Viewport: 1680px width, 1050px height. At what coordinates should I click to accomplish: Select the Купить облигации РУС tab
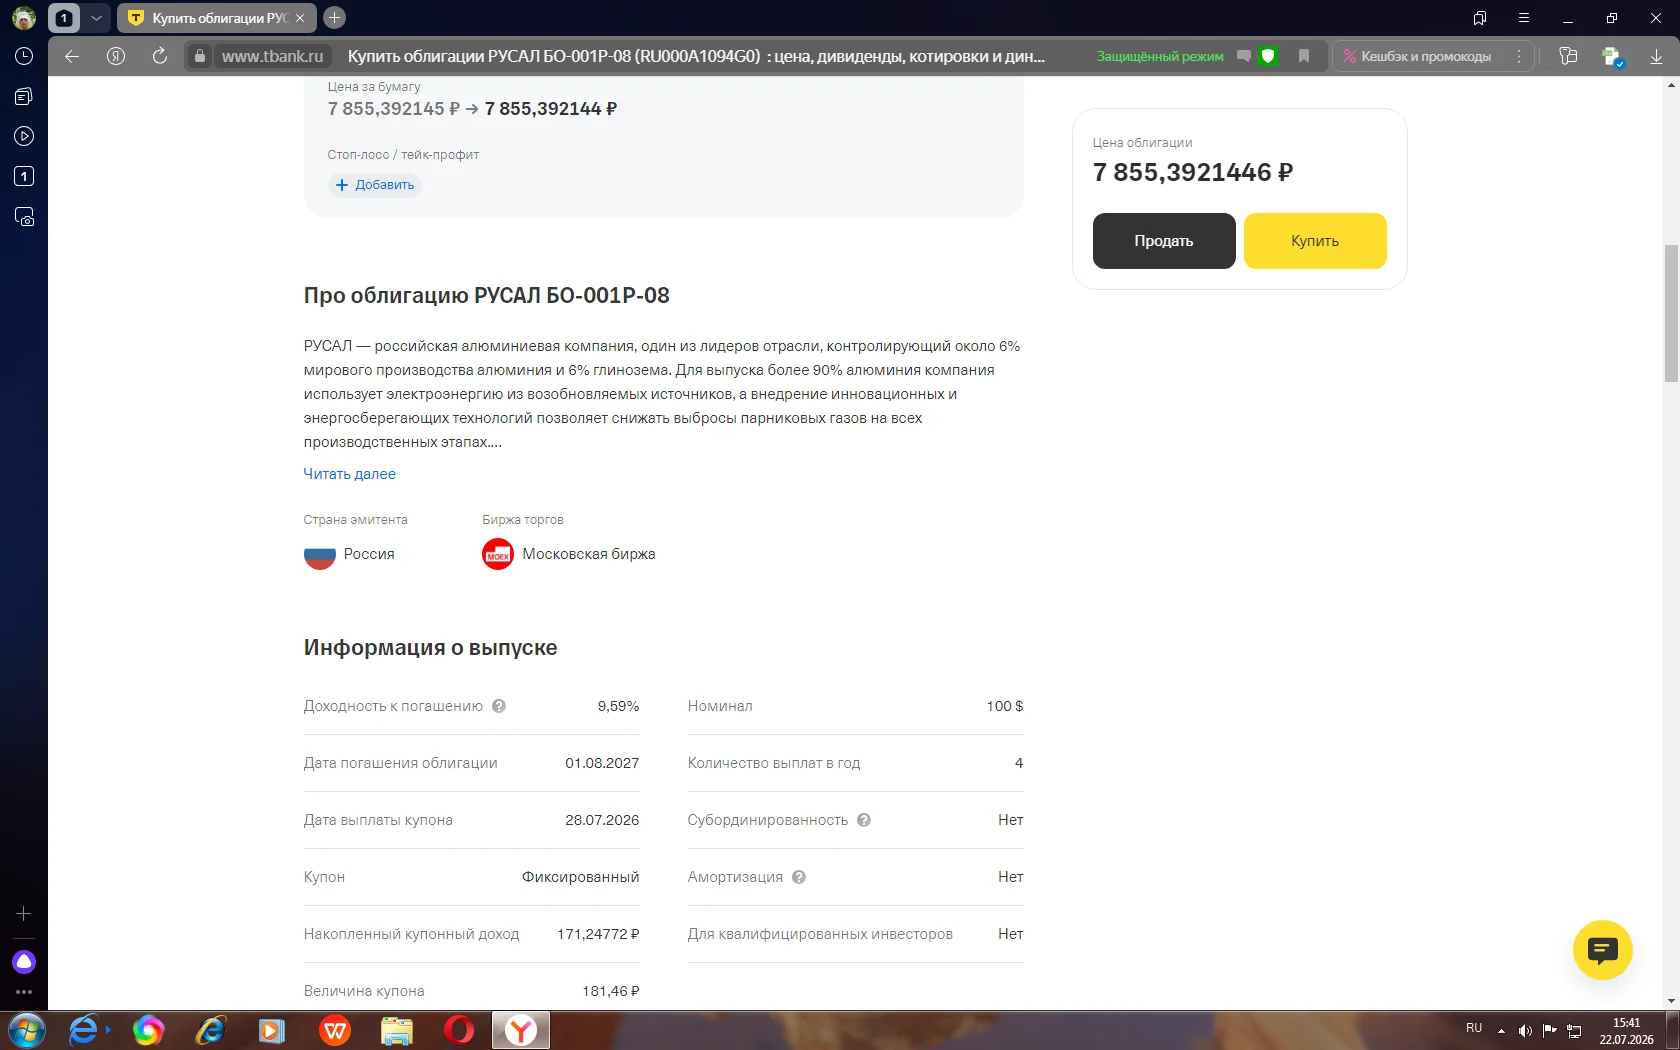[x=216, y=18]
